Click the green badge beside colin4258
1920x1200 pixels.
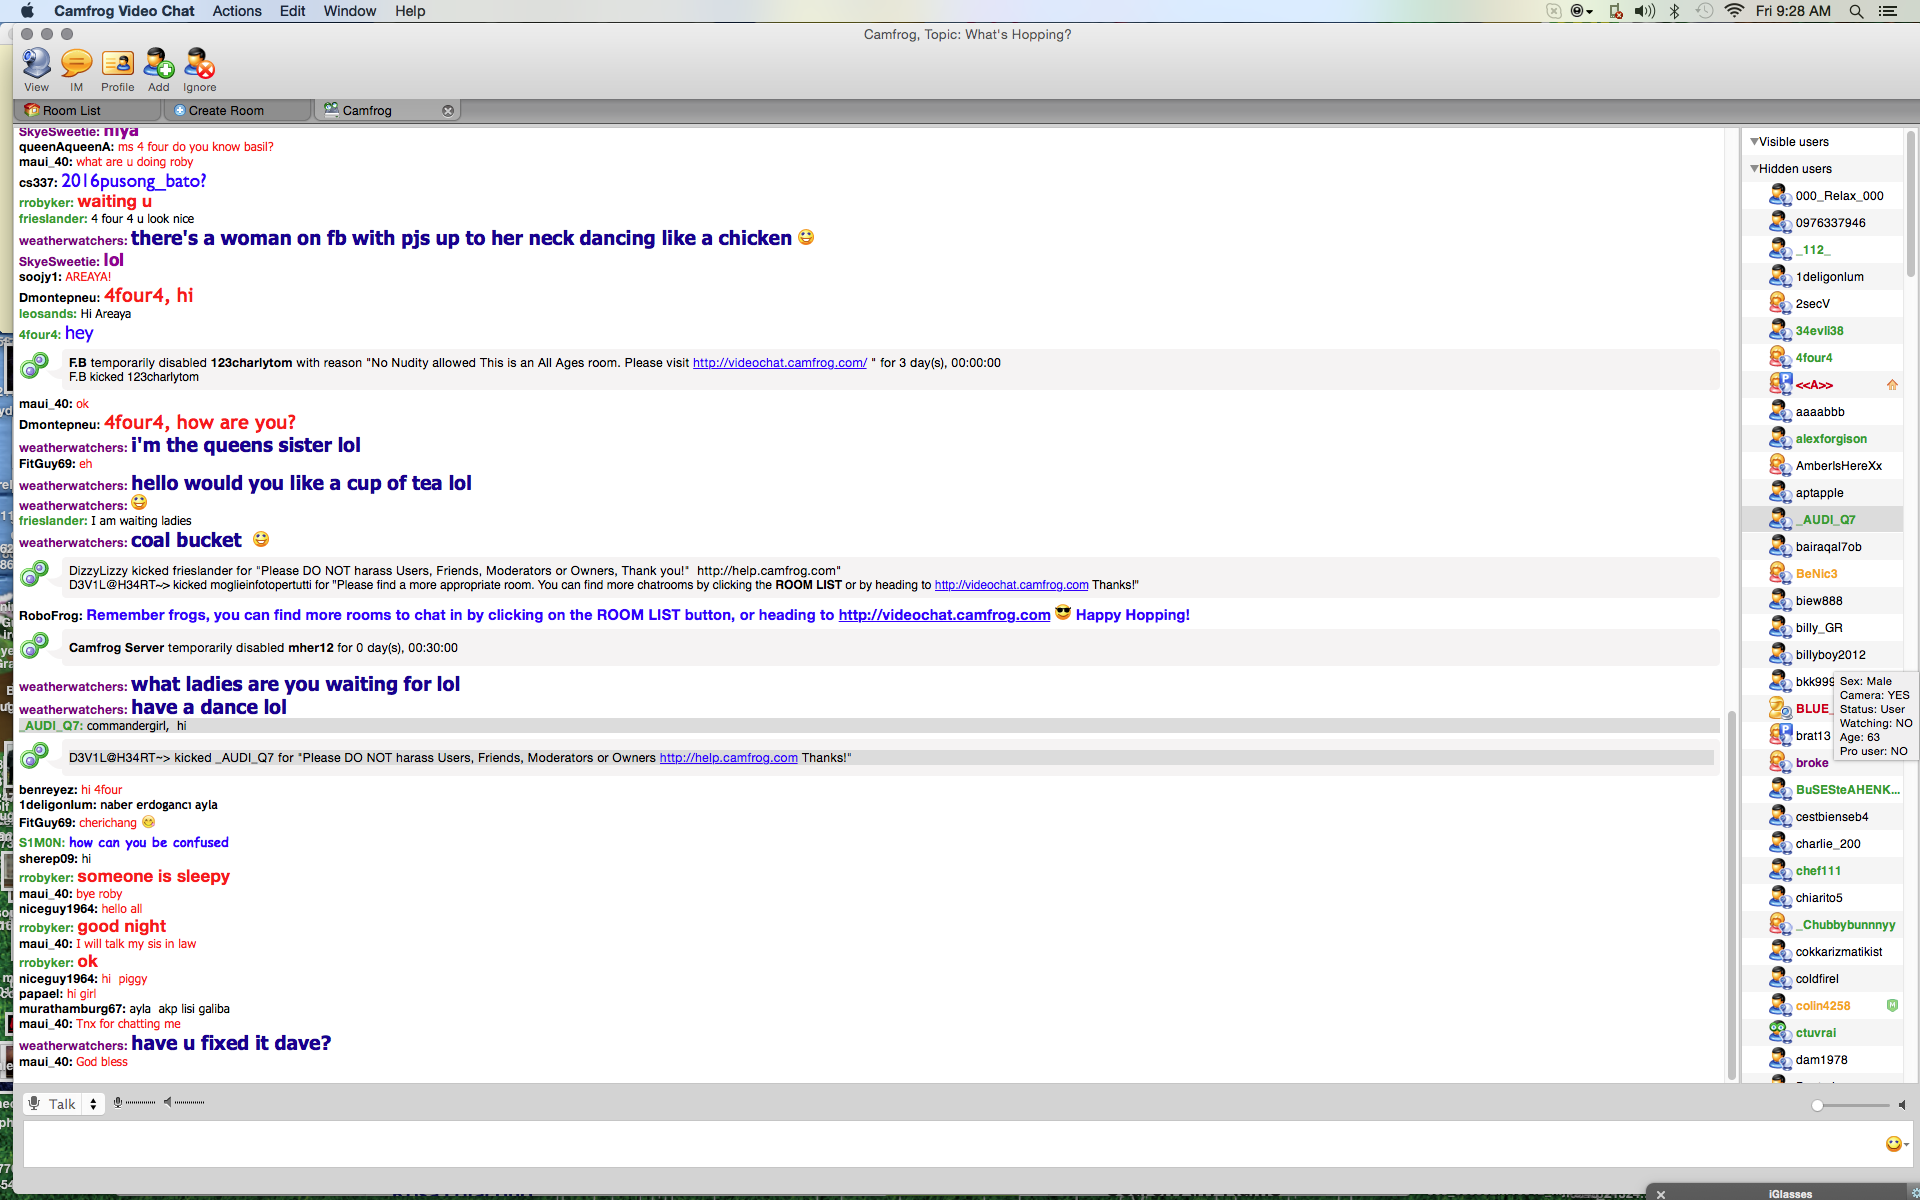pos(1892,1005)
